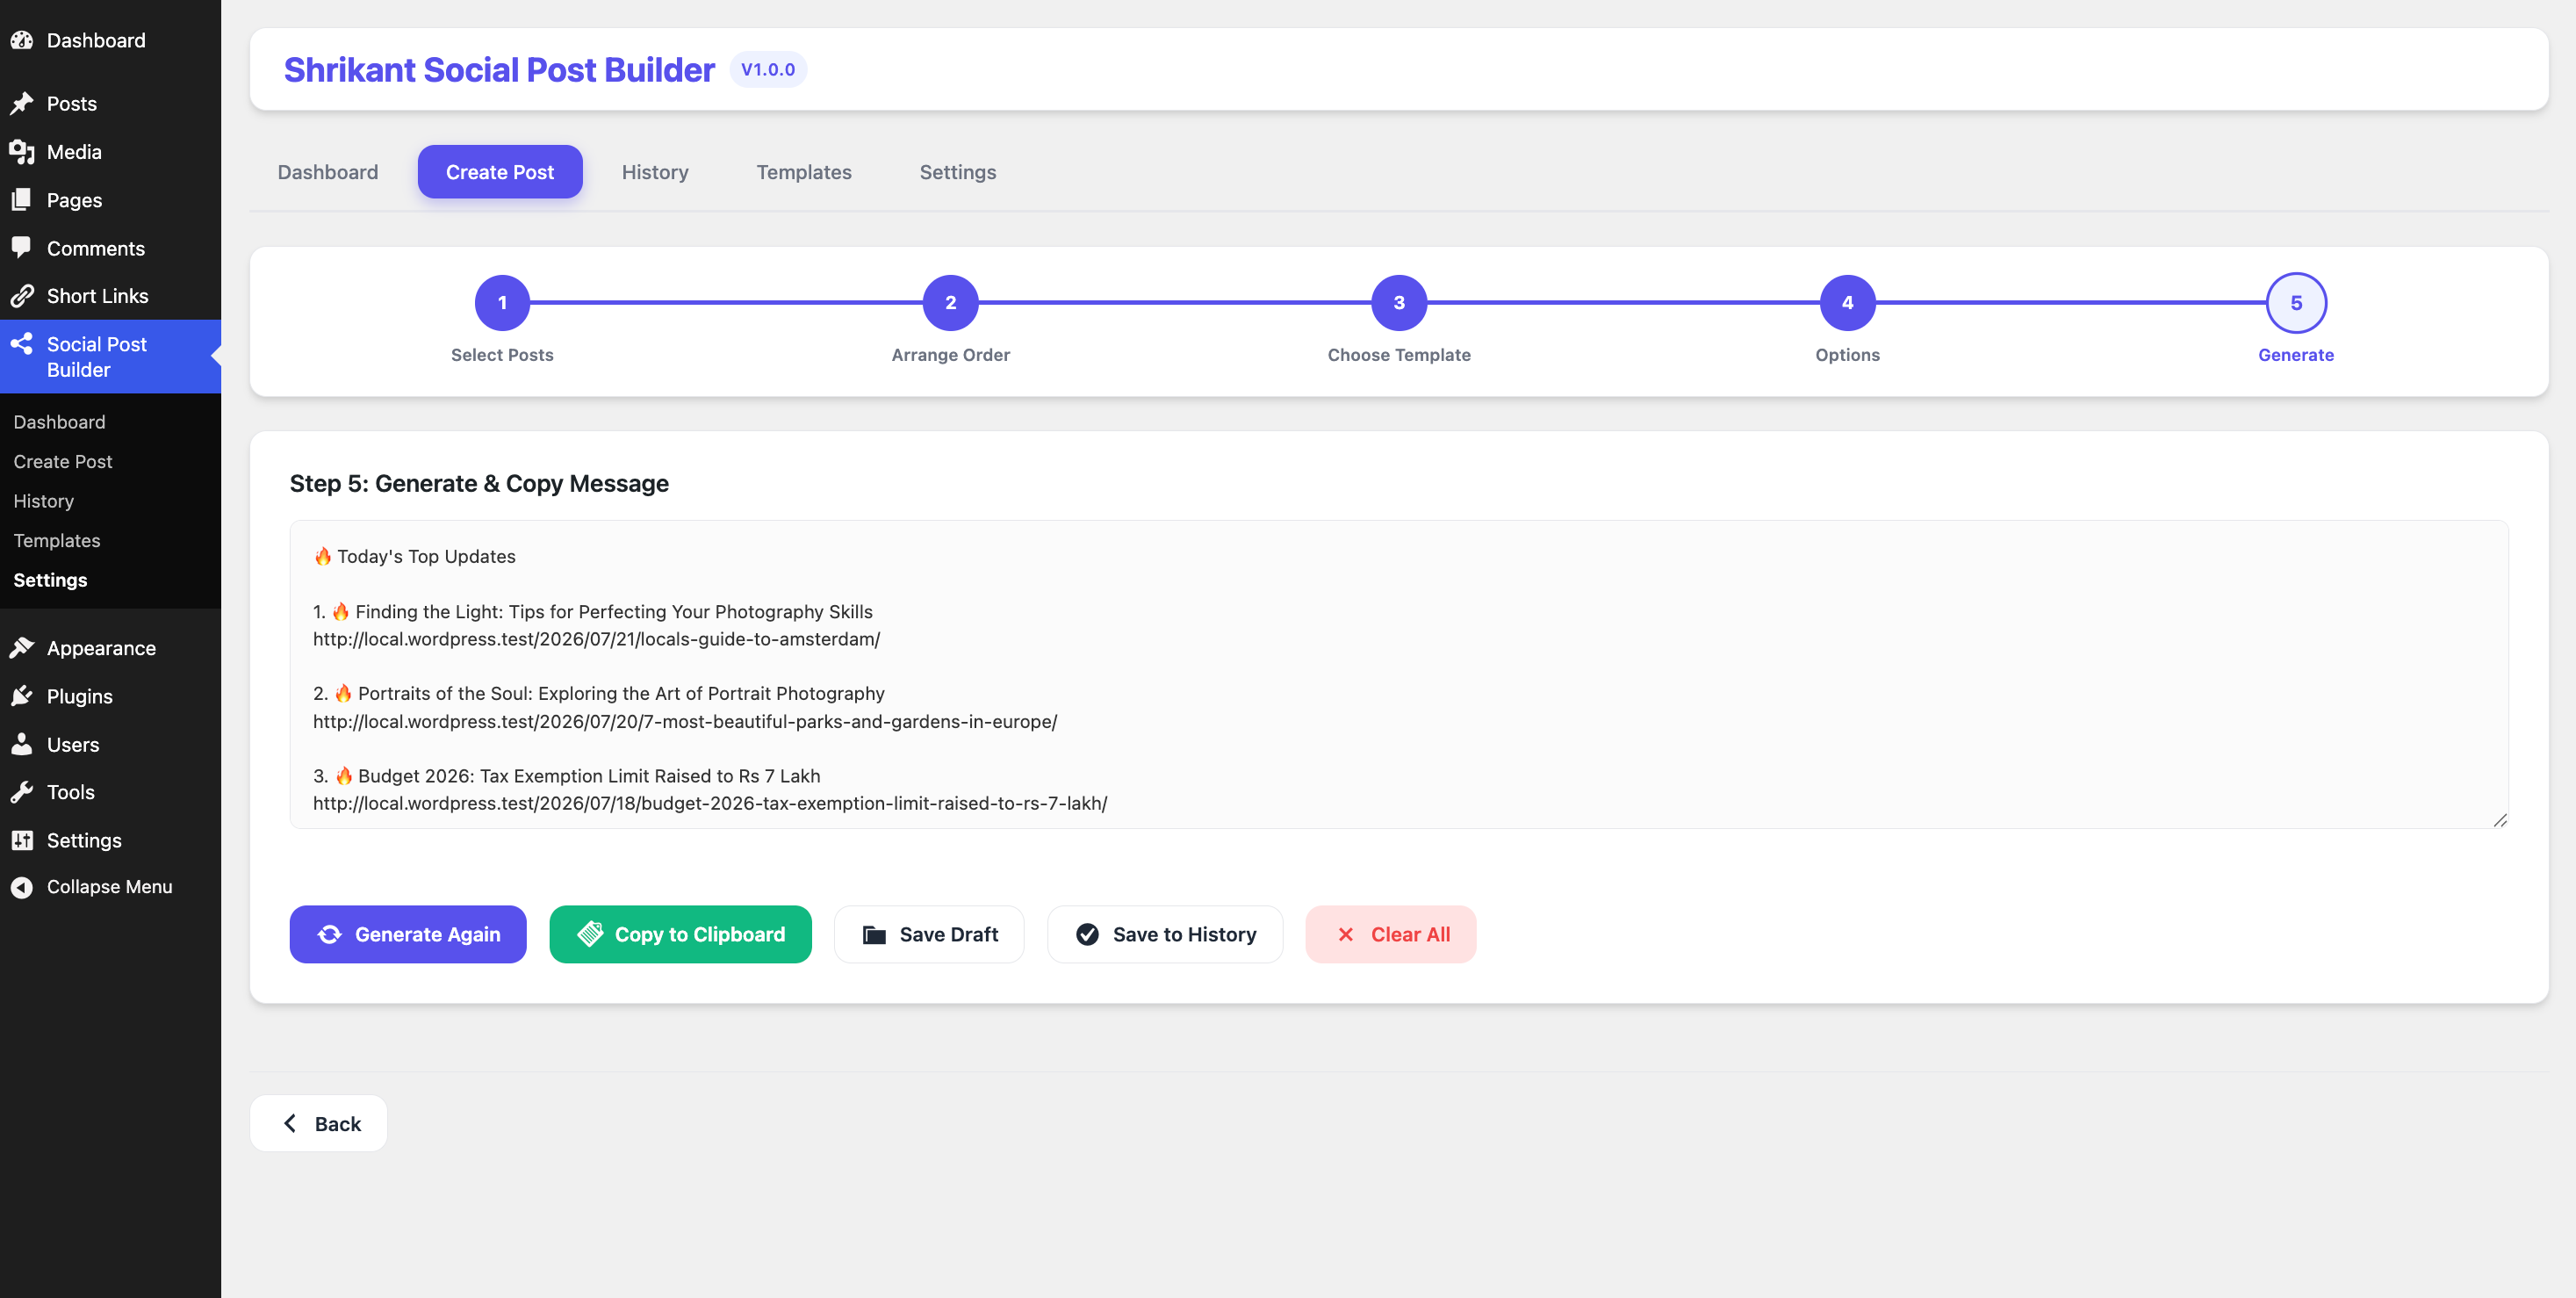Open Templates submenu link in sidebar
Viewport: 2576px width, 1298px height.
pos(57,541)
